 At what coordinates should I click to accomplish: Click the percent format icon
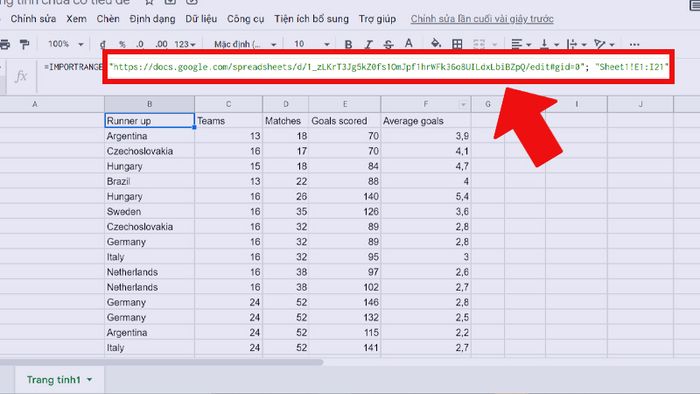(x=122, y=44)
